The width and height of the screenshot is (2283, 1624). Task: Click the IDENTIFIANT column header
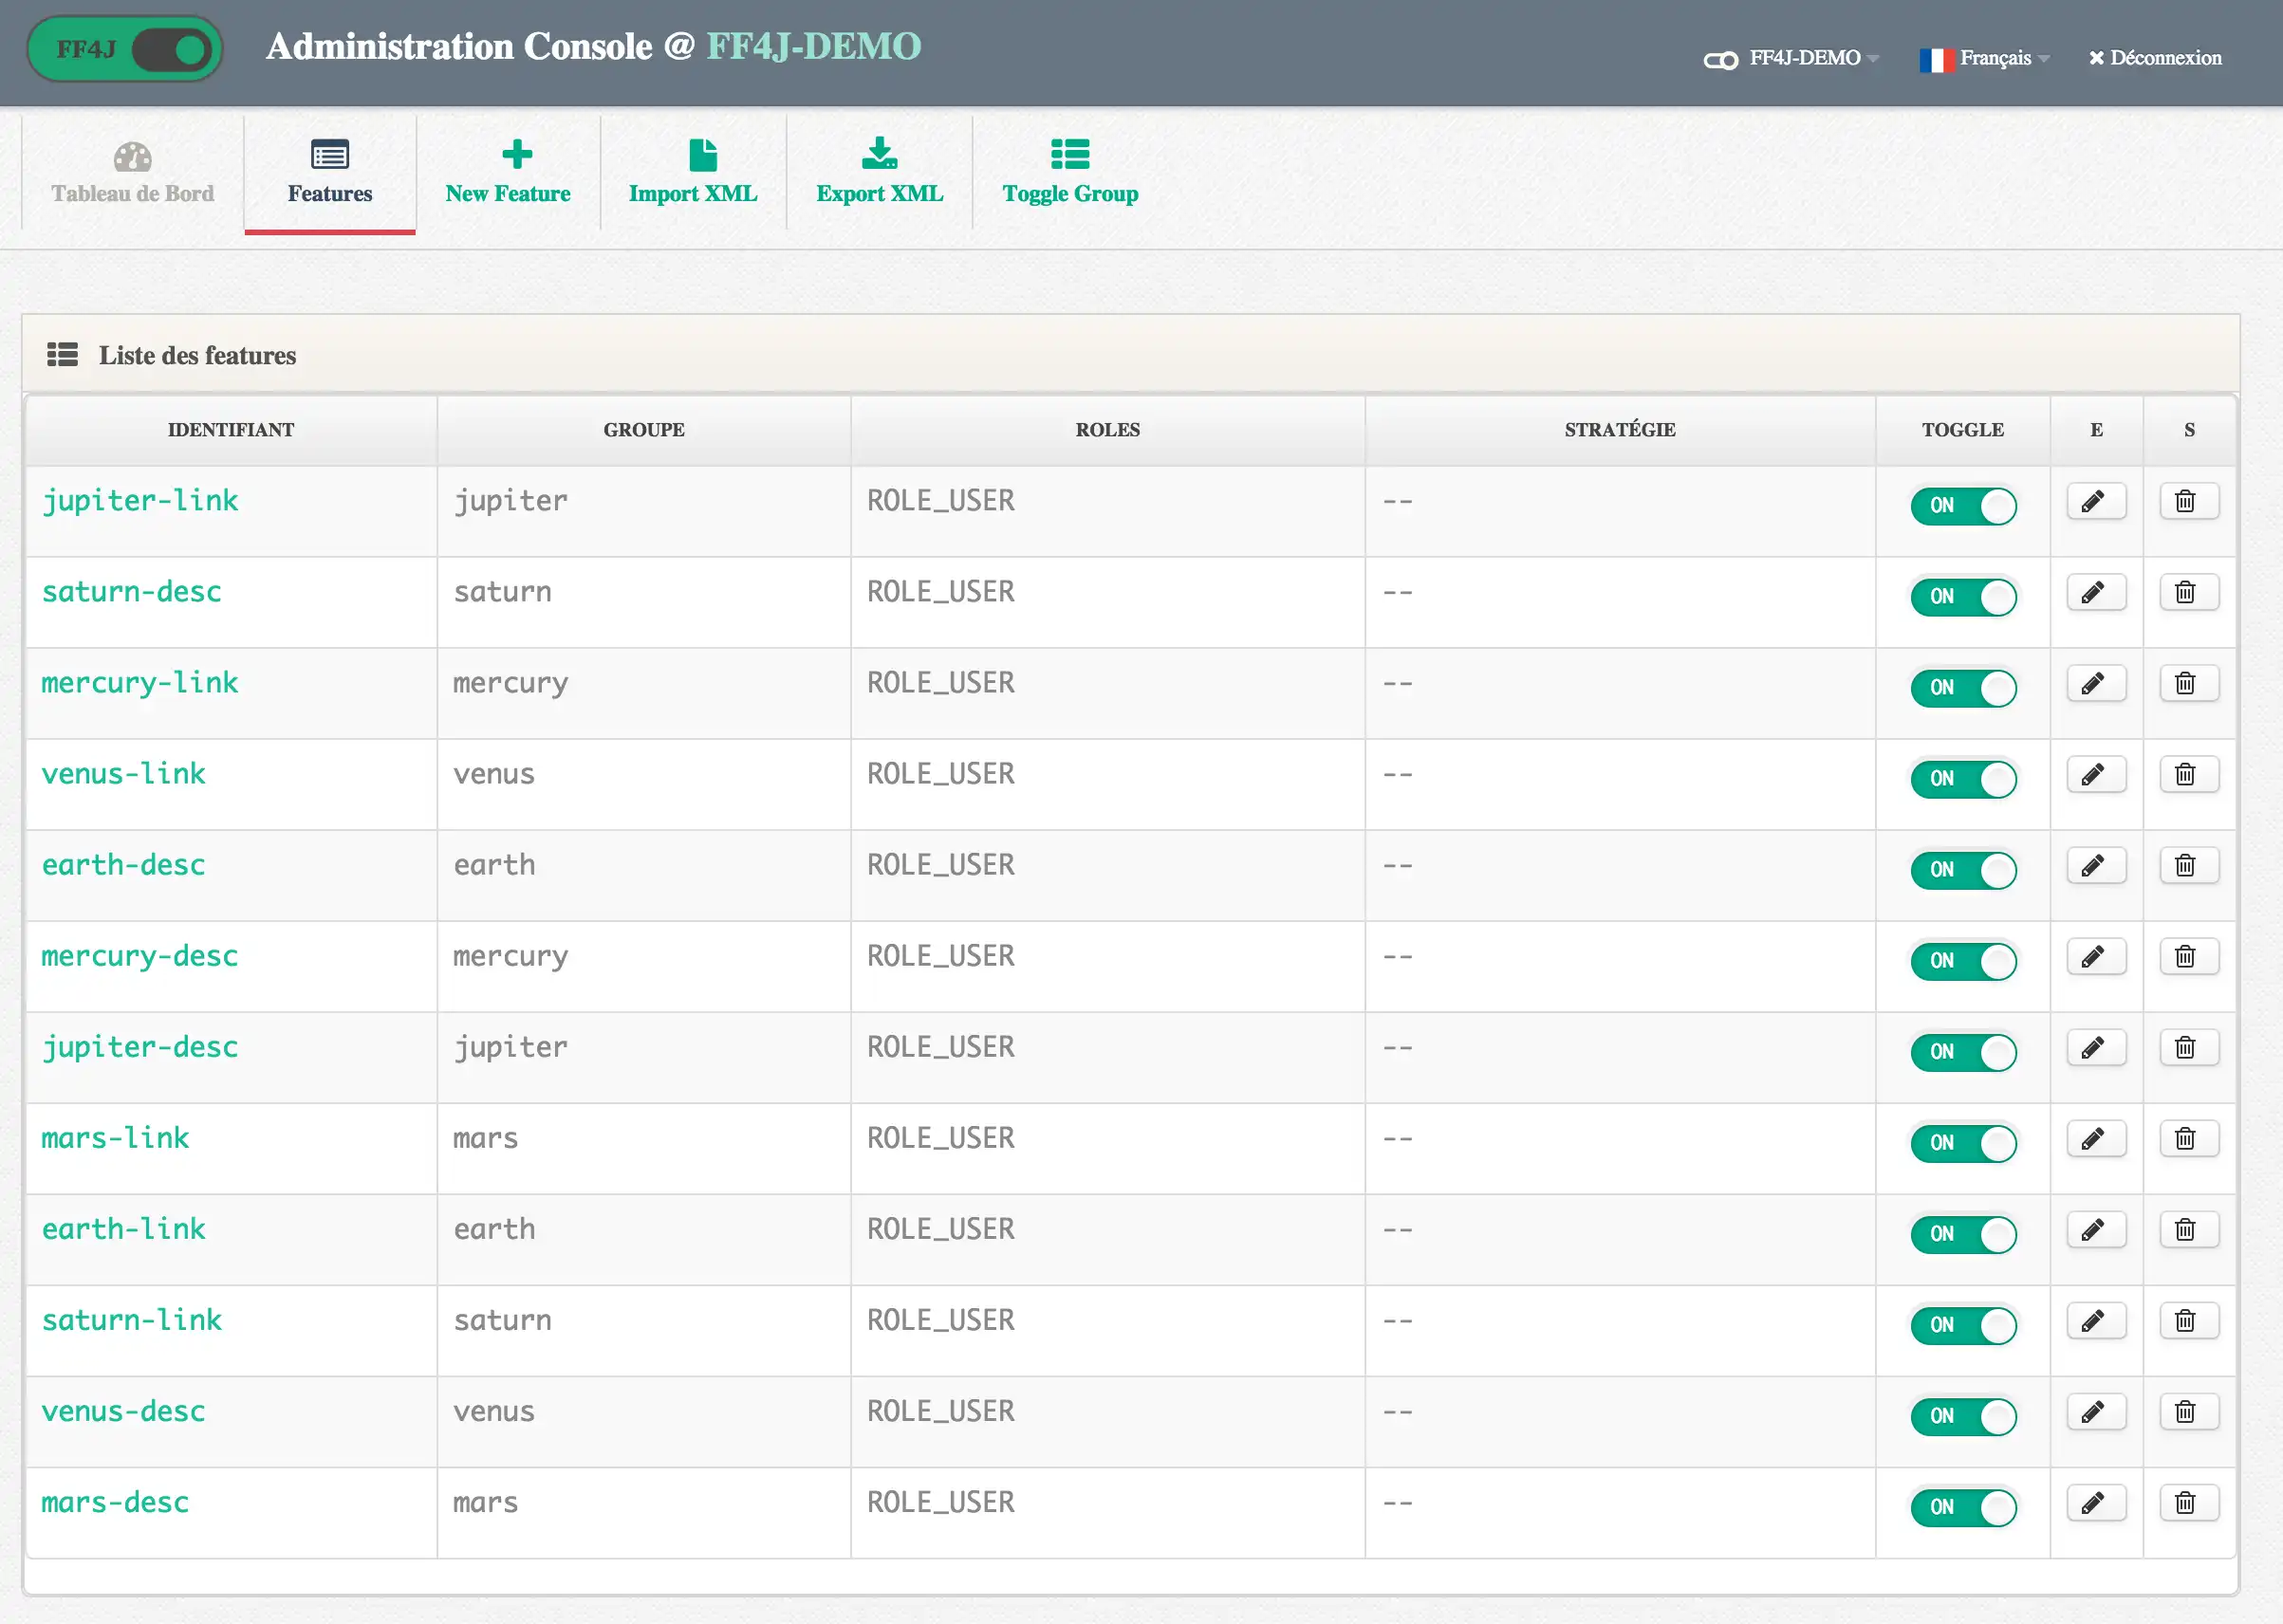point(231,430)
